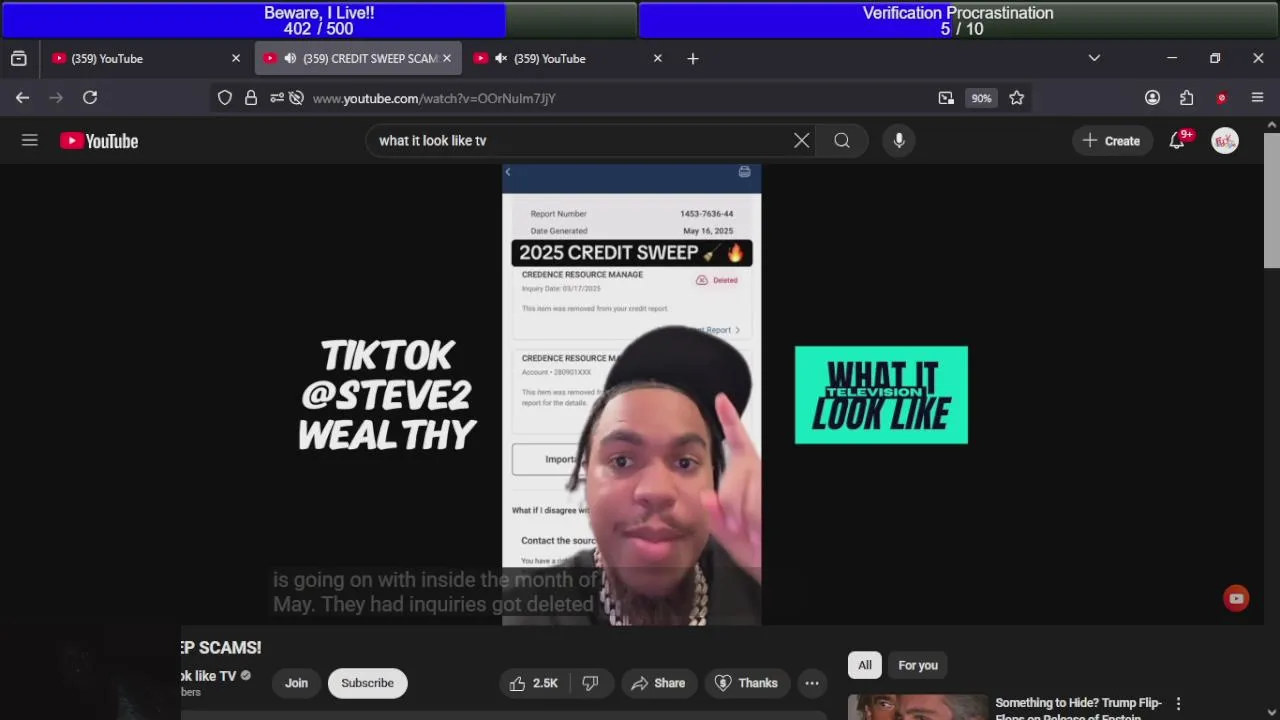Start voice search with the microphone
1280x720 pixels.
coord(899,141)
